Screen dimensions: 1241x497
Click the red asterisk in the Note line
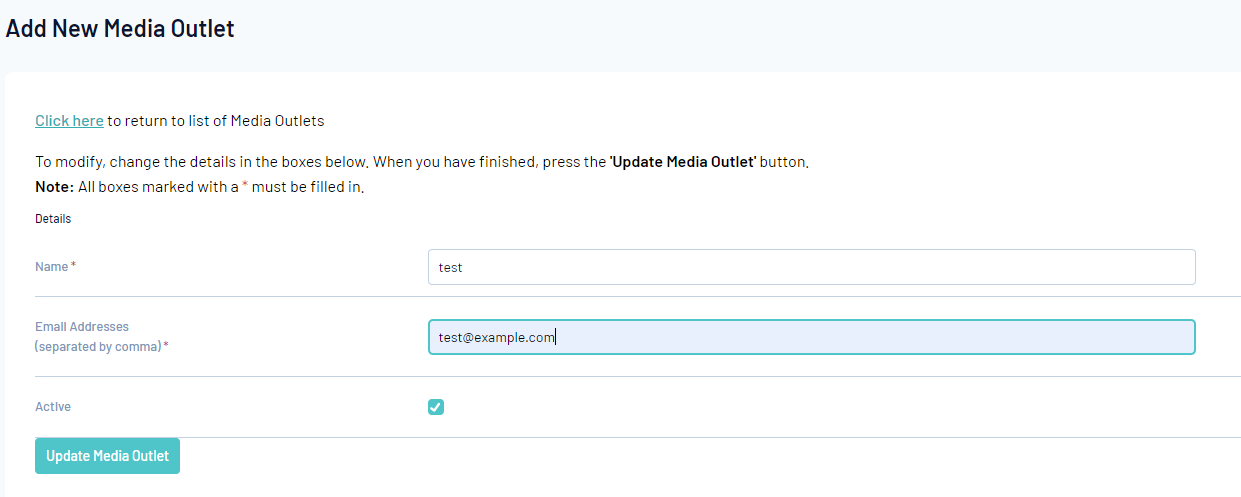(245, 186)
